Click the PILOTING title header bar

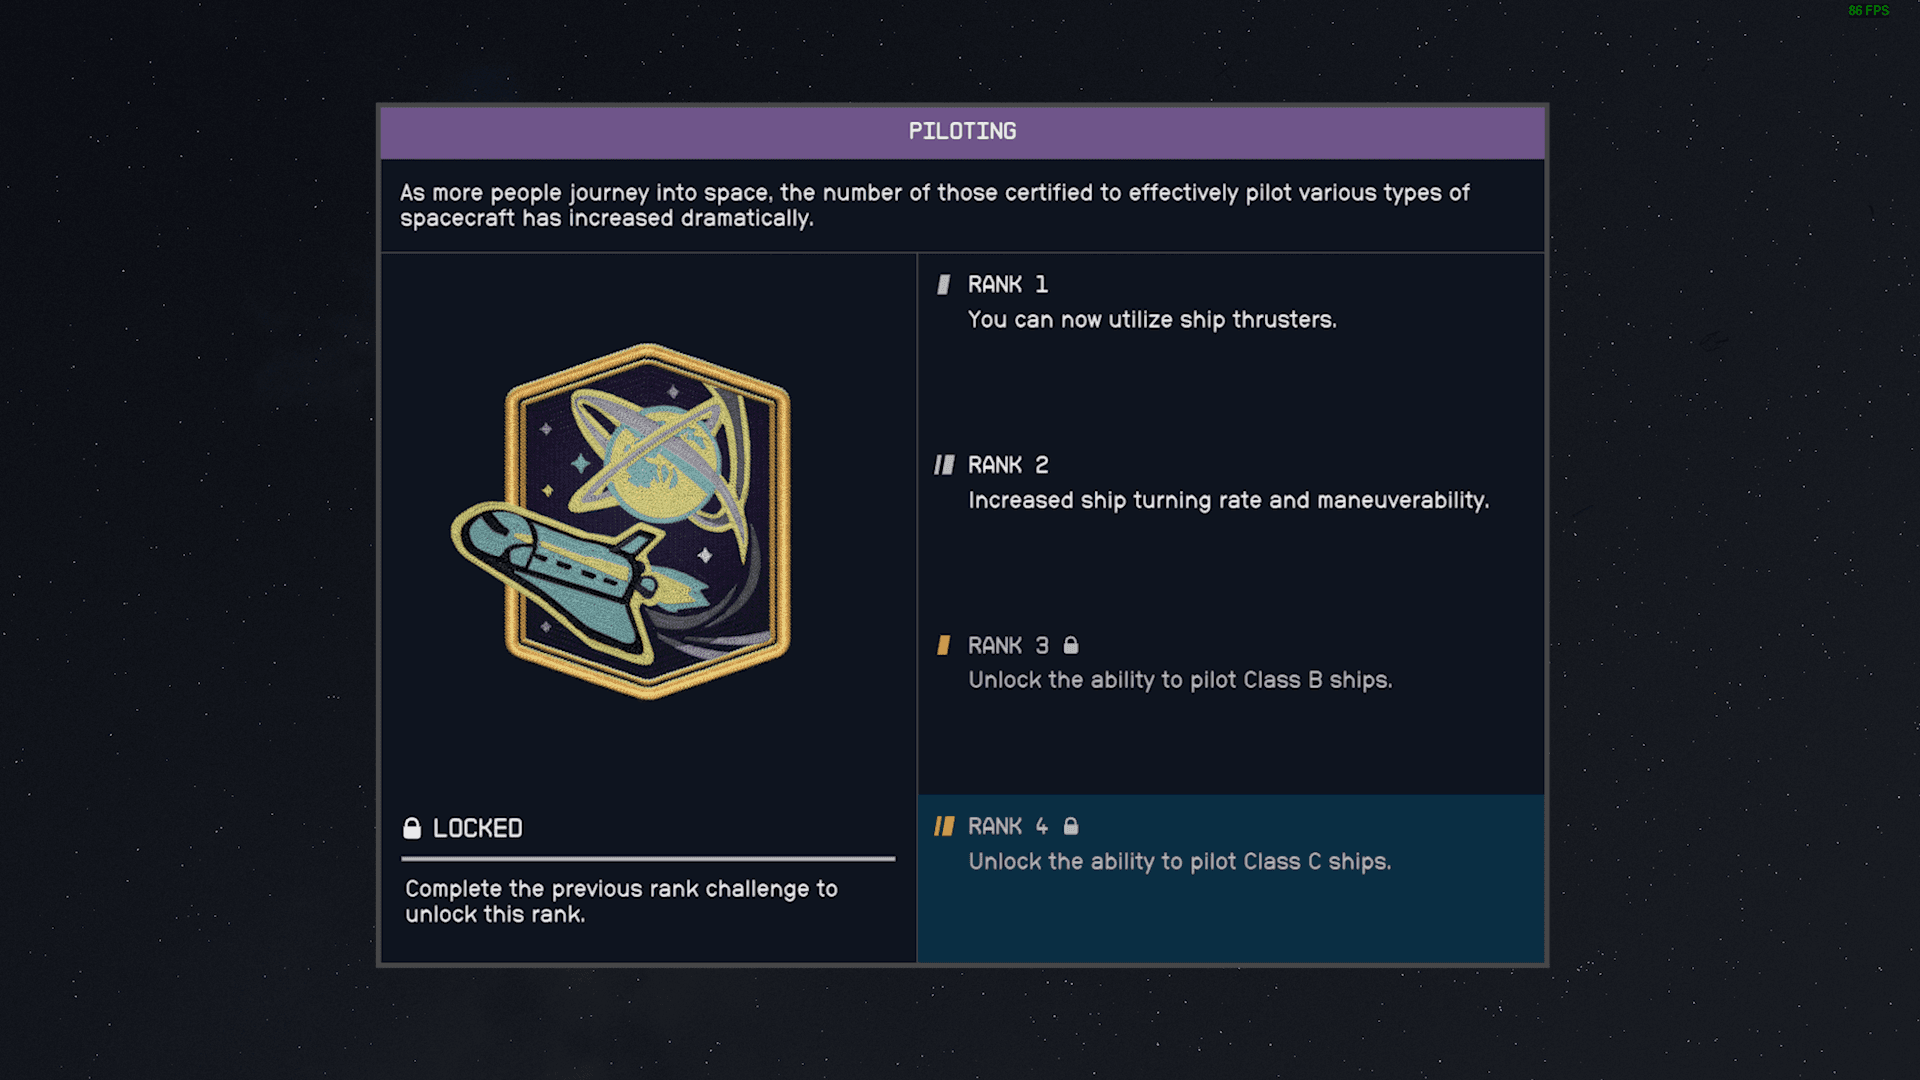[962, 132]
